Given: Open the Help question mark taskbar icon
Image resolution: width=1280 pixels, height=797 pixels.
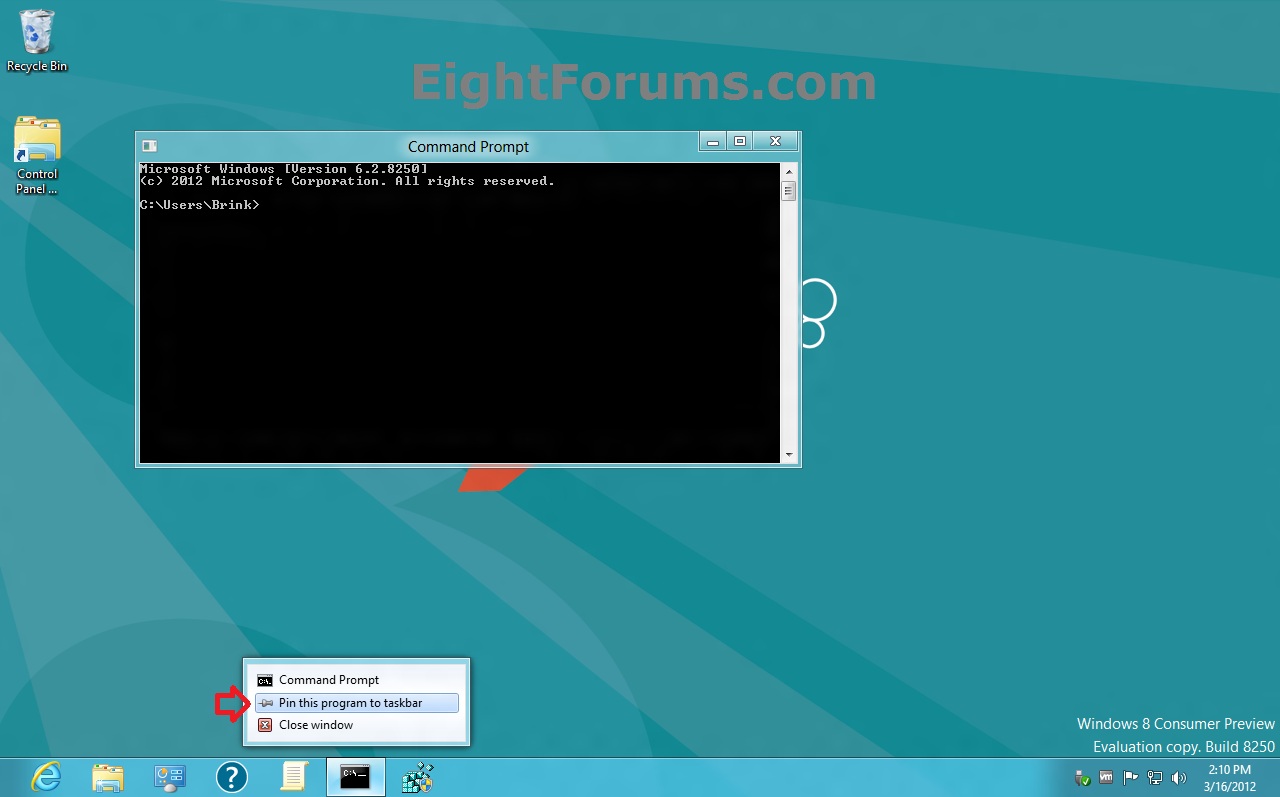Looking at the screenshot, I should click(x=232, y=777).
